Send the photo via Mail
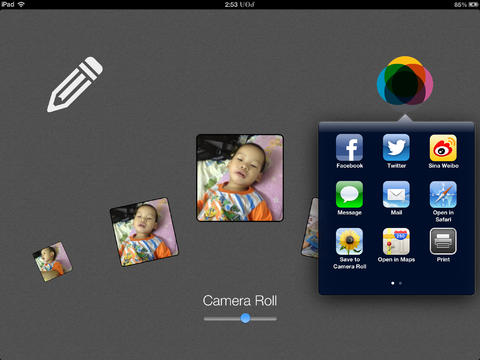This screenshot has height=360, width=480. pyautogui.click(x=396, y=195)
